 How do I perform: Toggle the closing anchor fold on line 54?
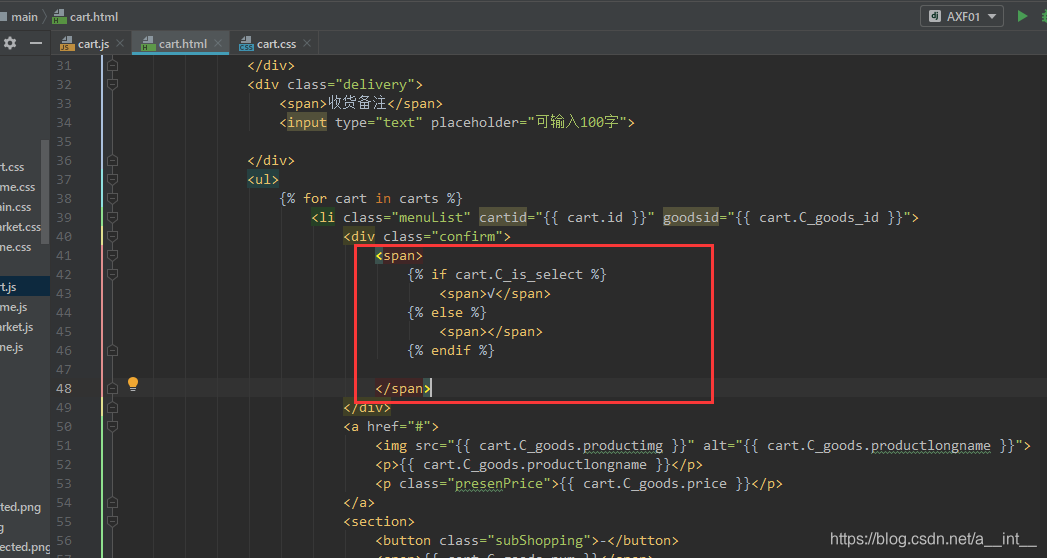pos(112,503)
